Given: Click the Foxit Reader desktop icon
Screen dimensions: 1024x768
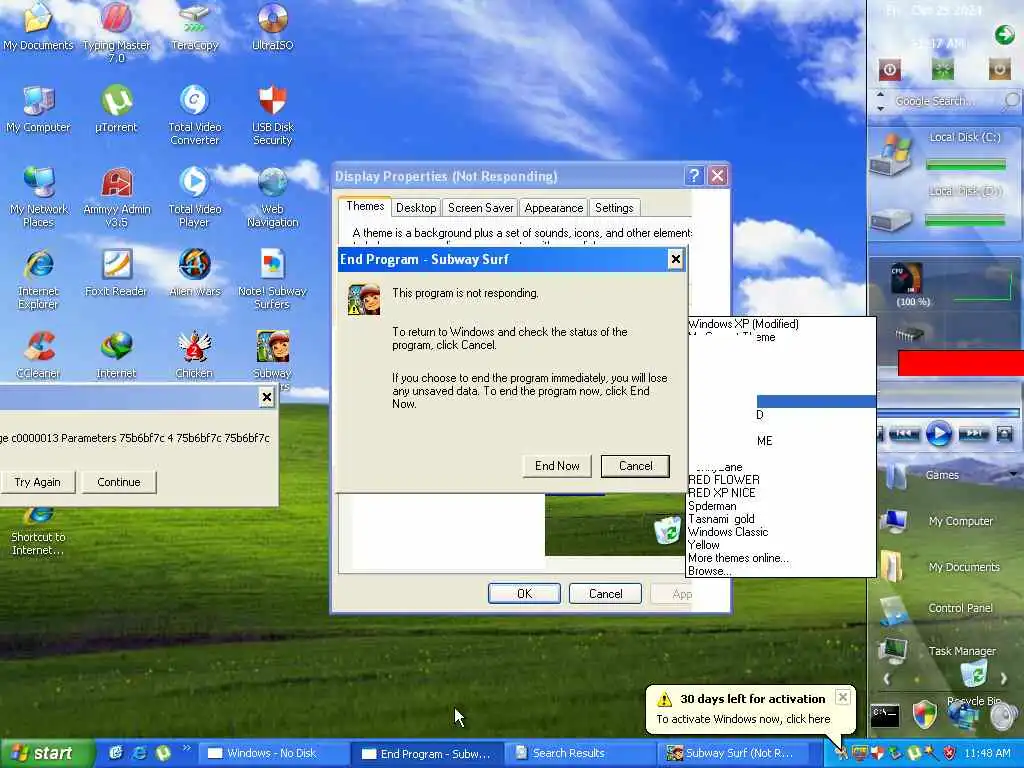Looking at the screenshot, I should coord(116,273).
